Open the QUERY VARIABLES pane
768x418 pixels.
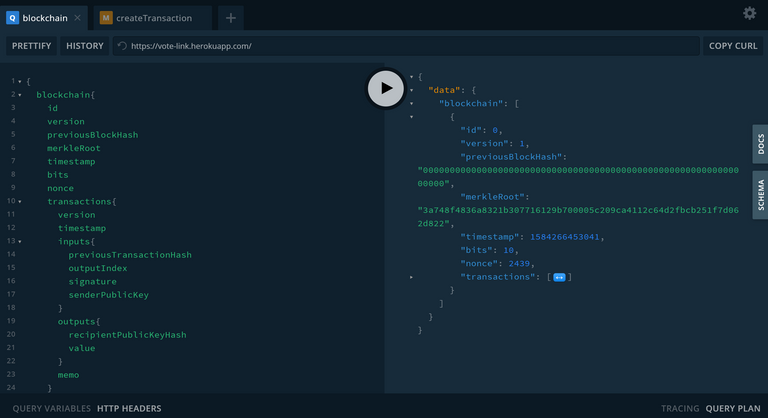click(x=51, y=408)
